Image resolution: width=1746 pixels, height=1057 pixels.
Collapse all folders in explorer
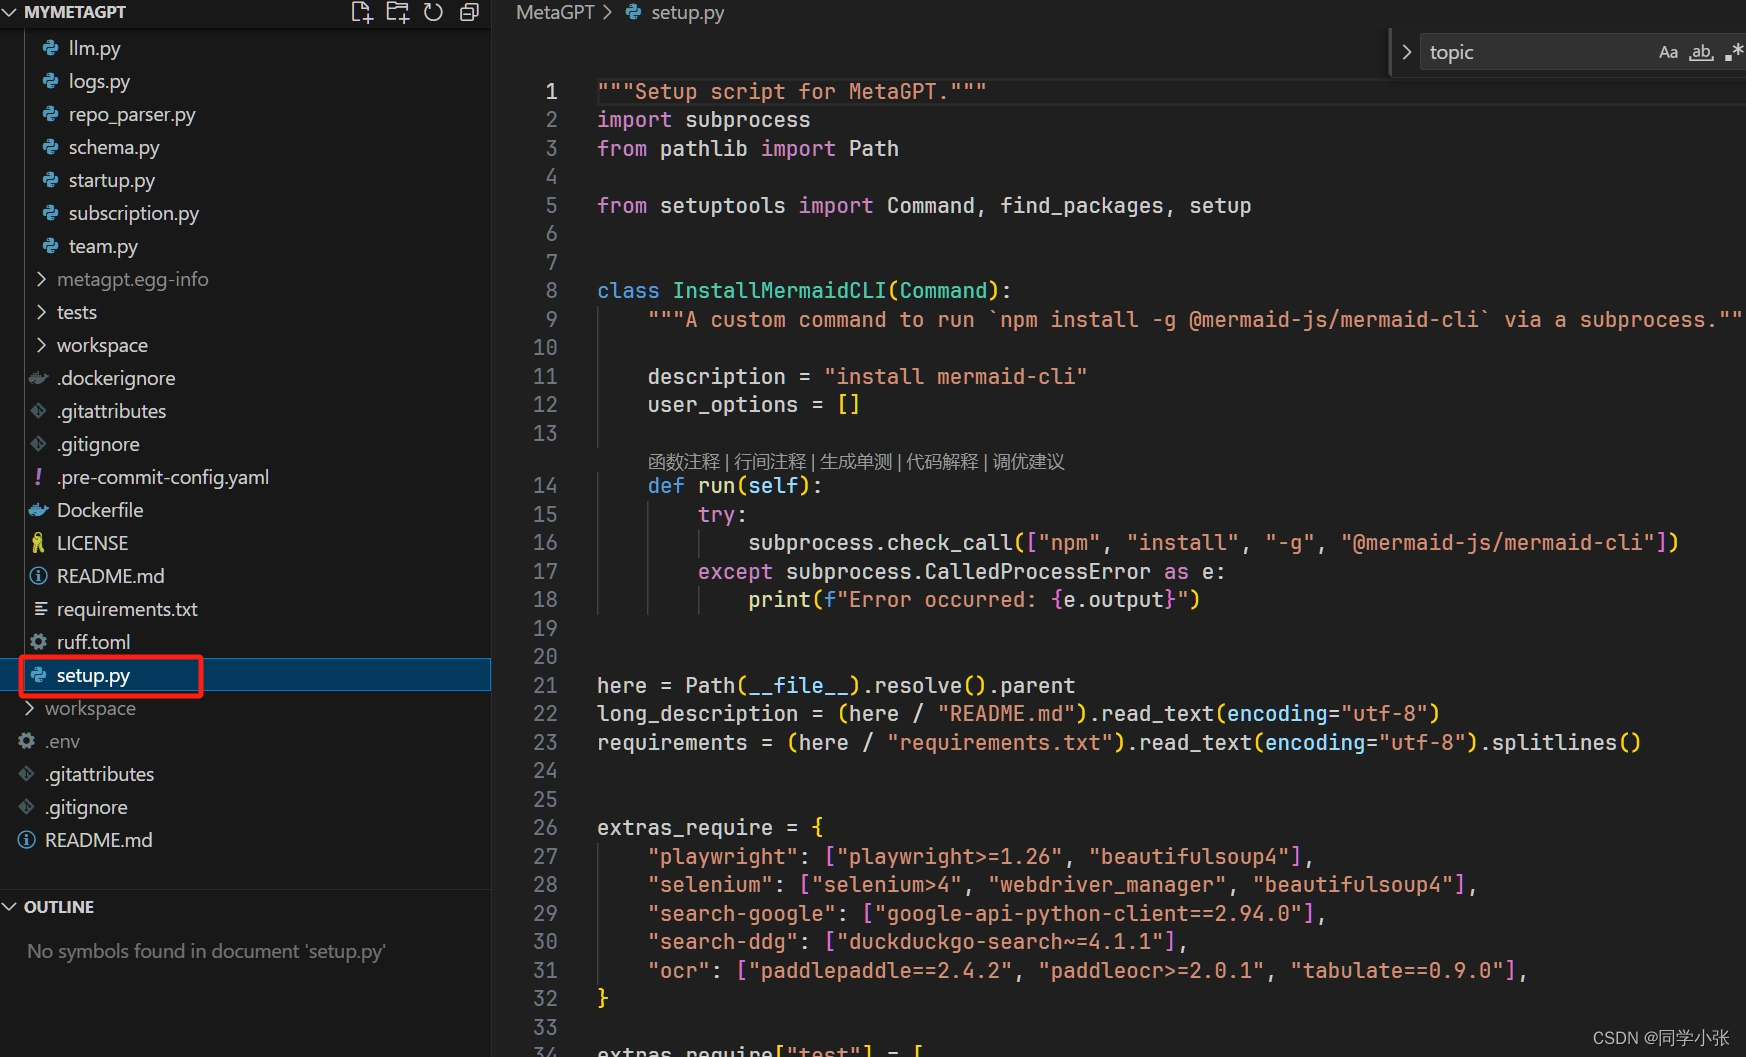469,12
